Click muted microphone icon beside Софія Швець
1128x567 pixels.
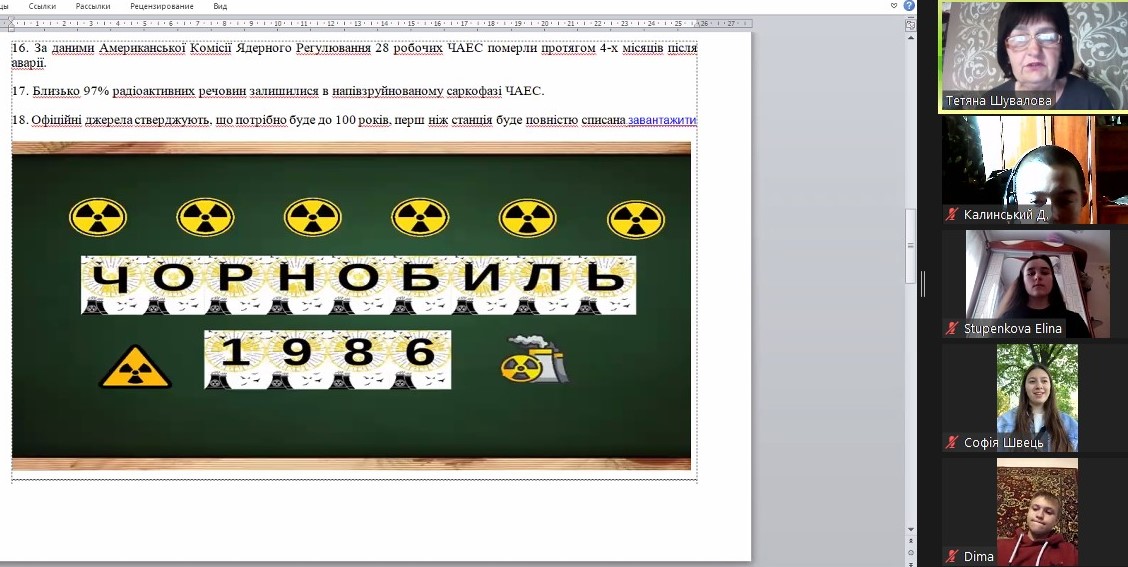coord(952,443)
